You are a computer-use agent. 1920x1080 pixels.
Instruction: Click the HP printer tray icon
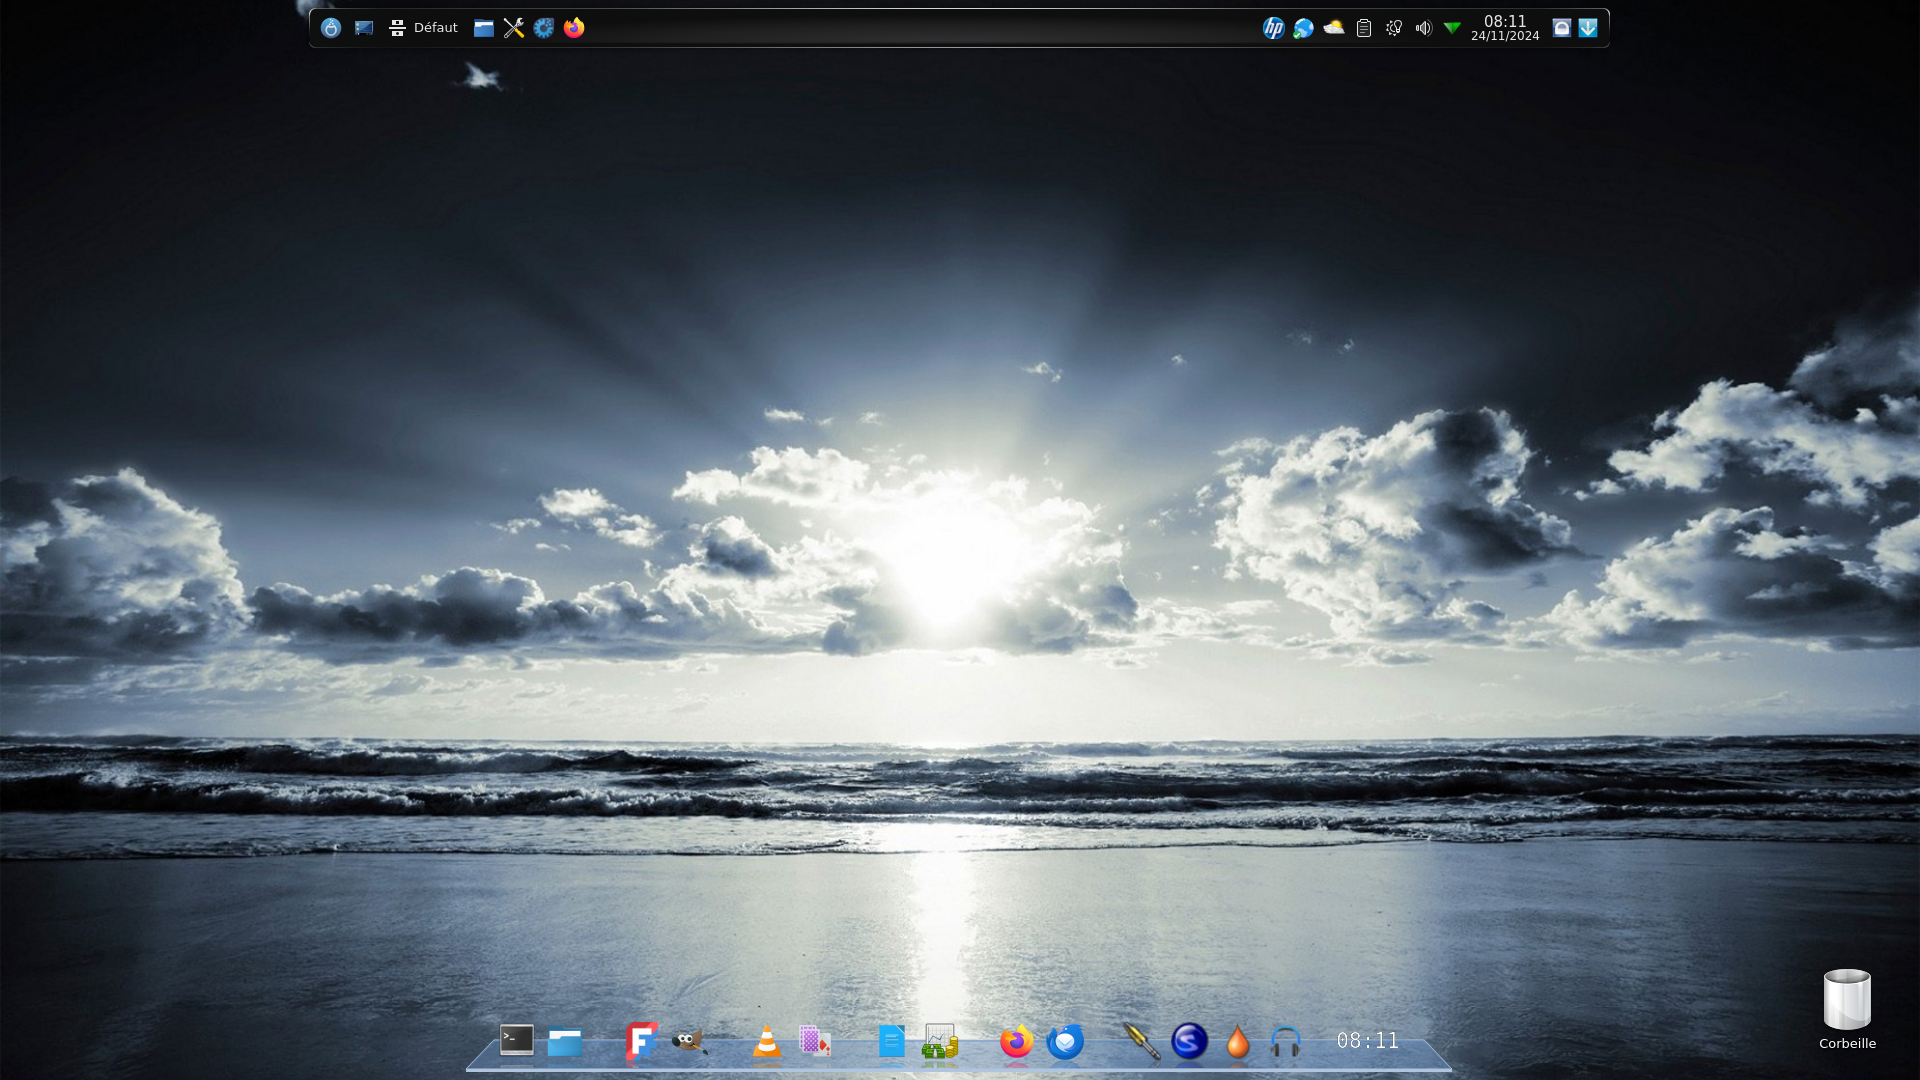[x=1273, y=28]
